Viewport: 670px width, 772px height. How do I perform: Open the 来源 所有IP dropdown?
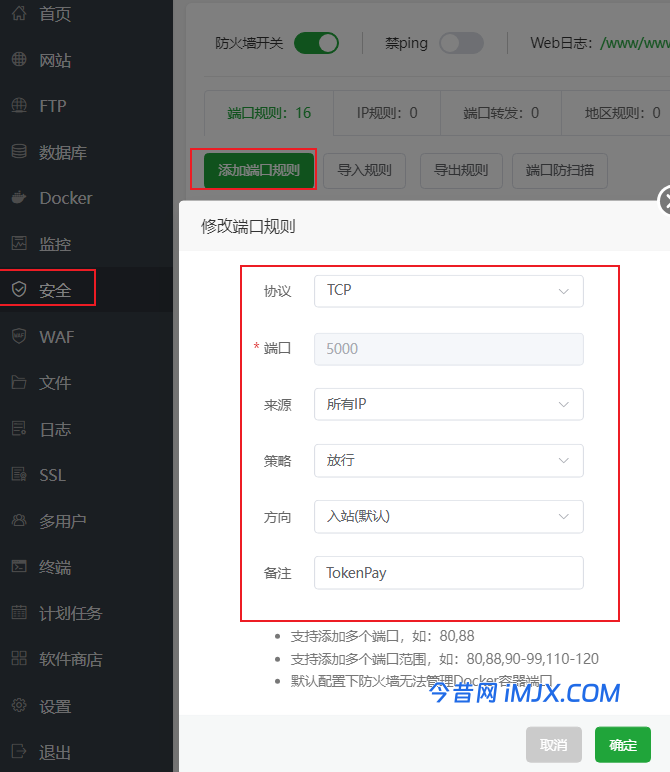(x=448, y=404)
